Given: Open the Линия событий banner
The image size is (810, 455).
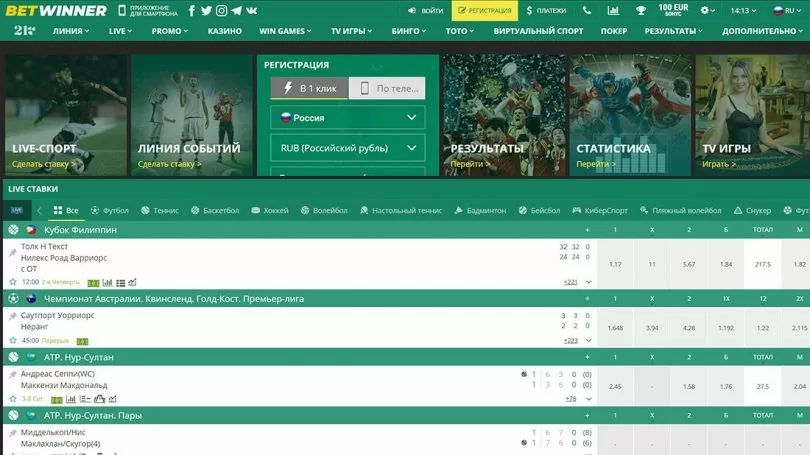Looking at the screenshot, I should 192,115.
